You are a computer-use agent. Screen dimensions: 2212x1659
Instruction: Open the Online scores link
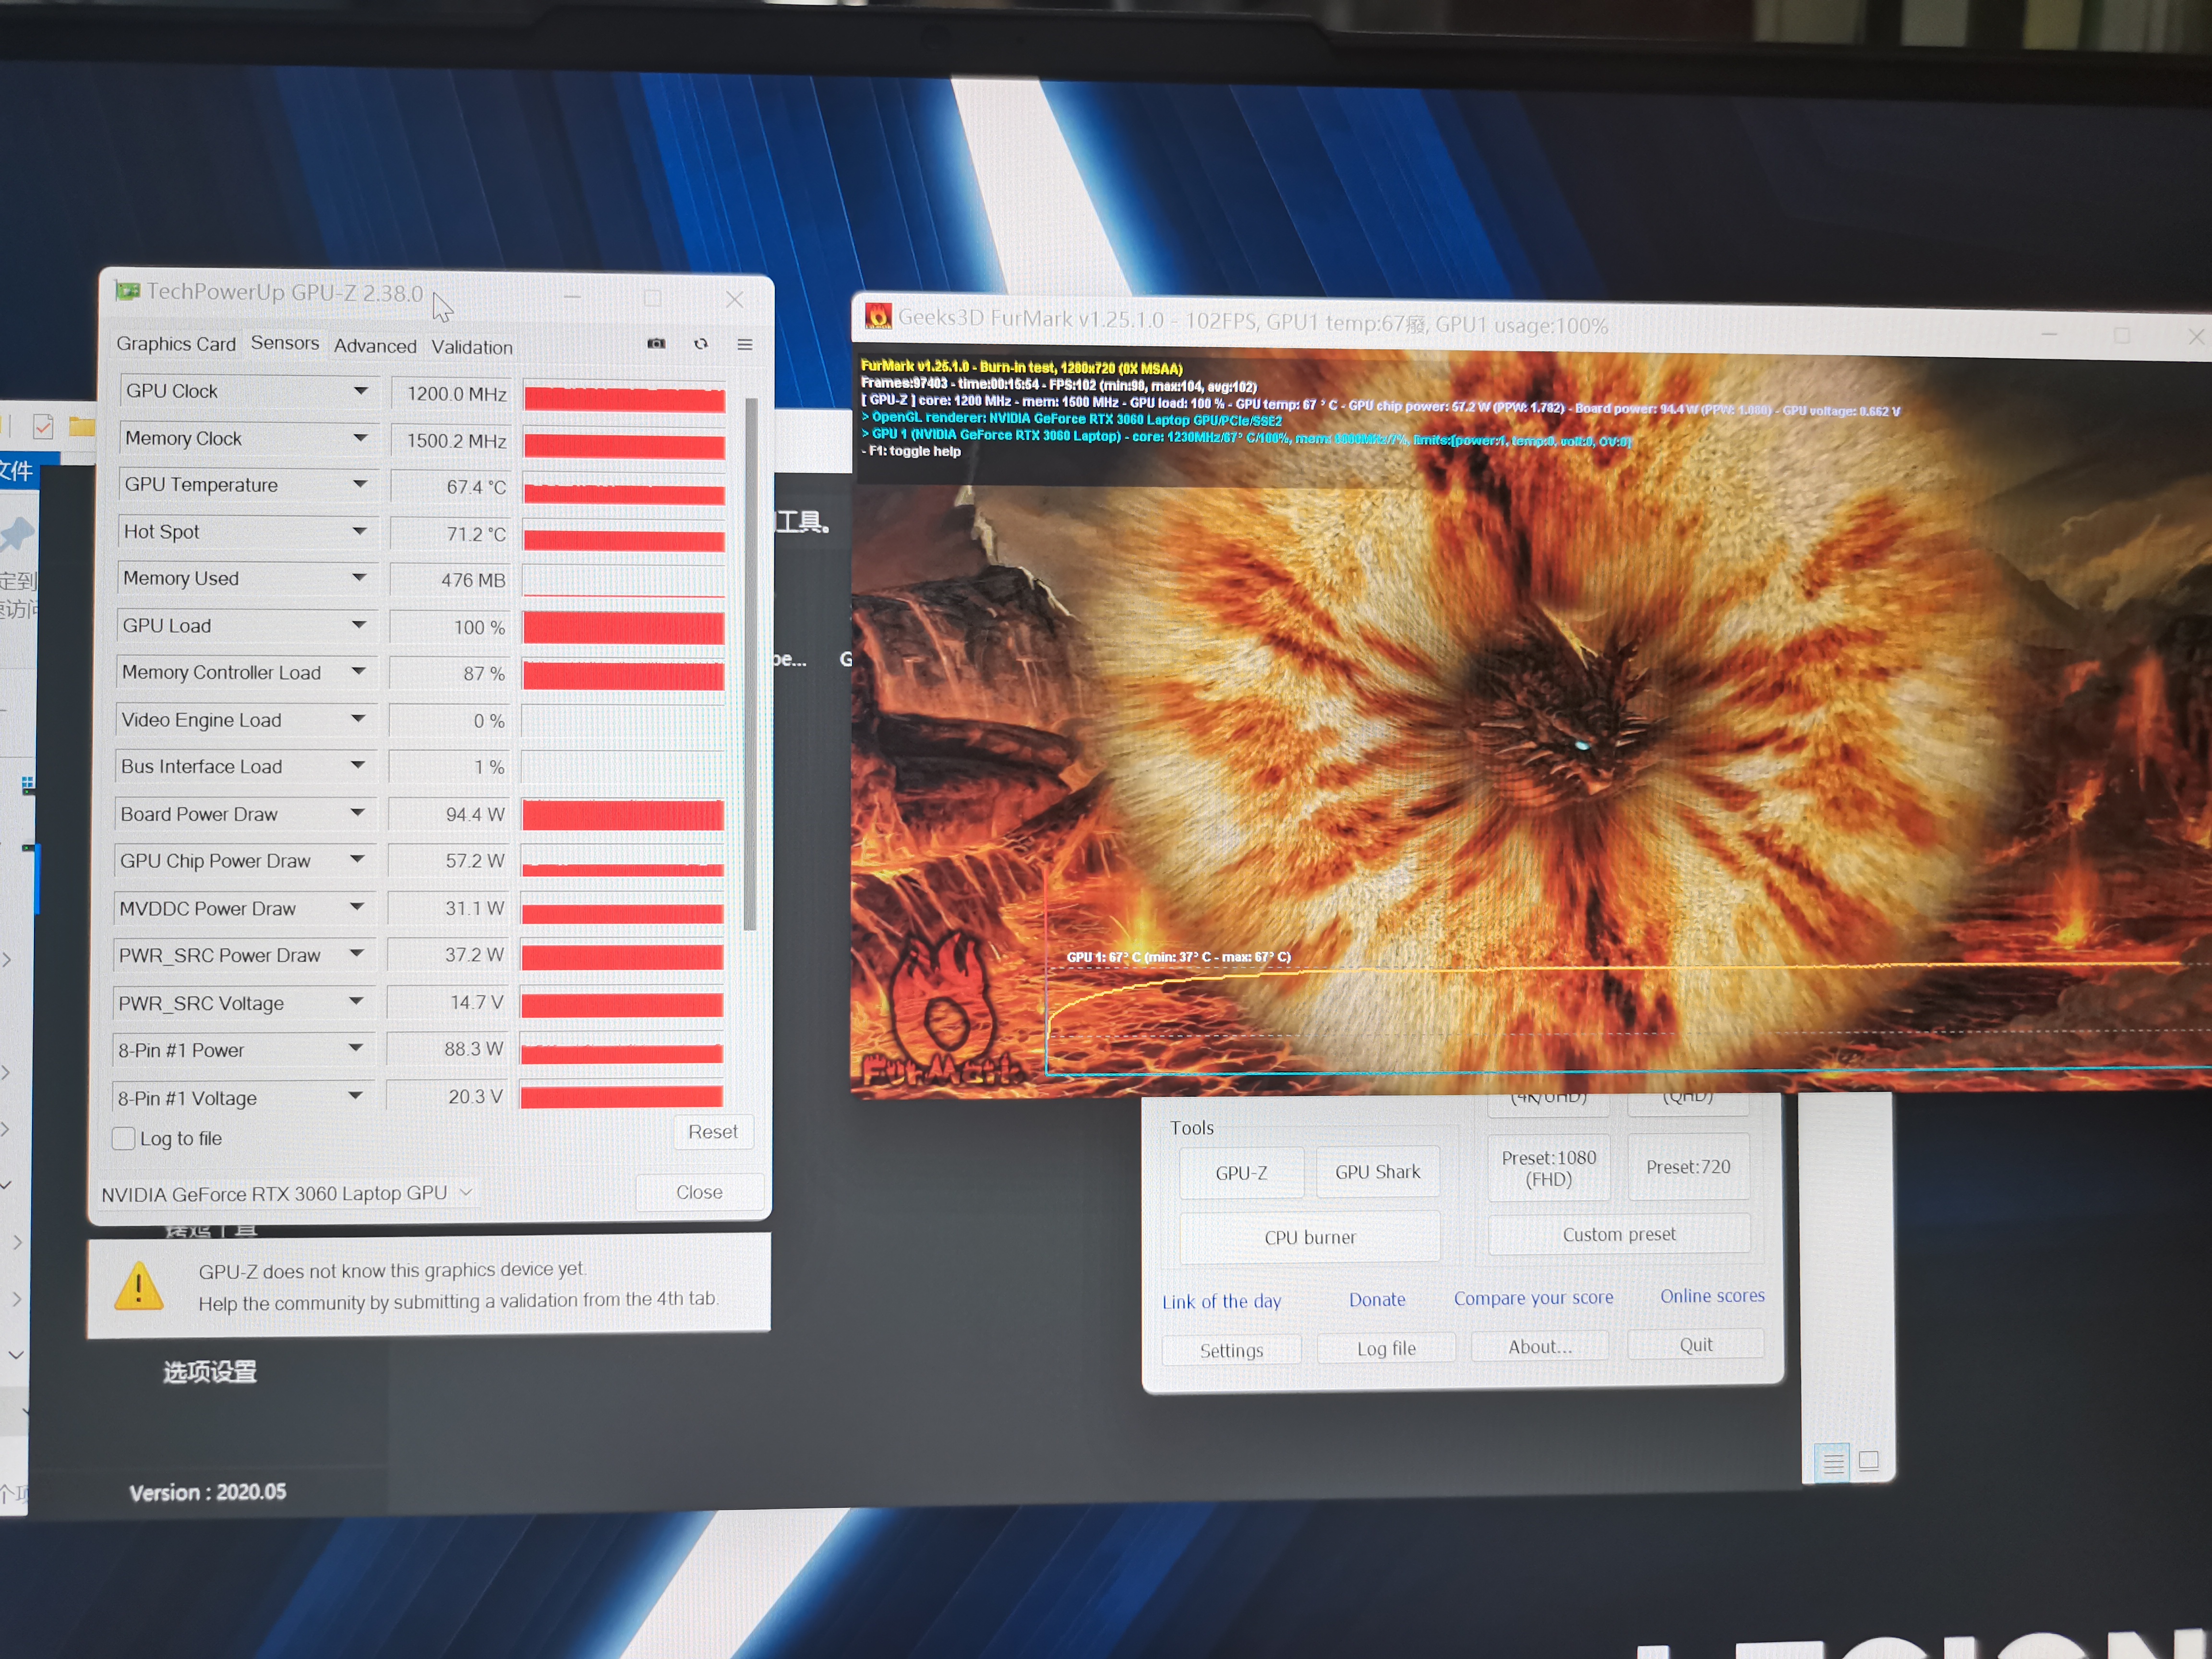coord(1712,1295)
